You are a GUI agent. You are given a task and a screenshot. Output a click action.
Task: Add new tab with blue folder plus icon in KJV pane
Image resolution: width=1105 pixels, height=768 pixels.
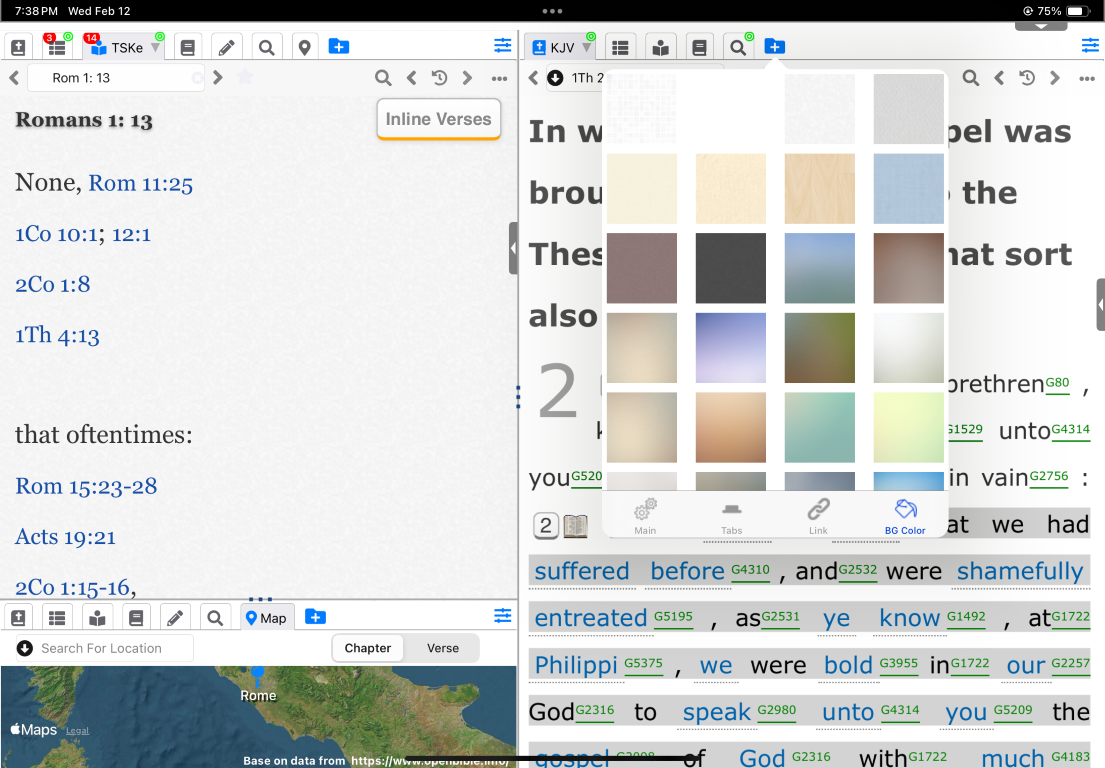[x=775, y=47]
